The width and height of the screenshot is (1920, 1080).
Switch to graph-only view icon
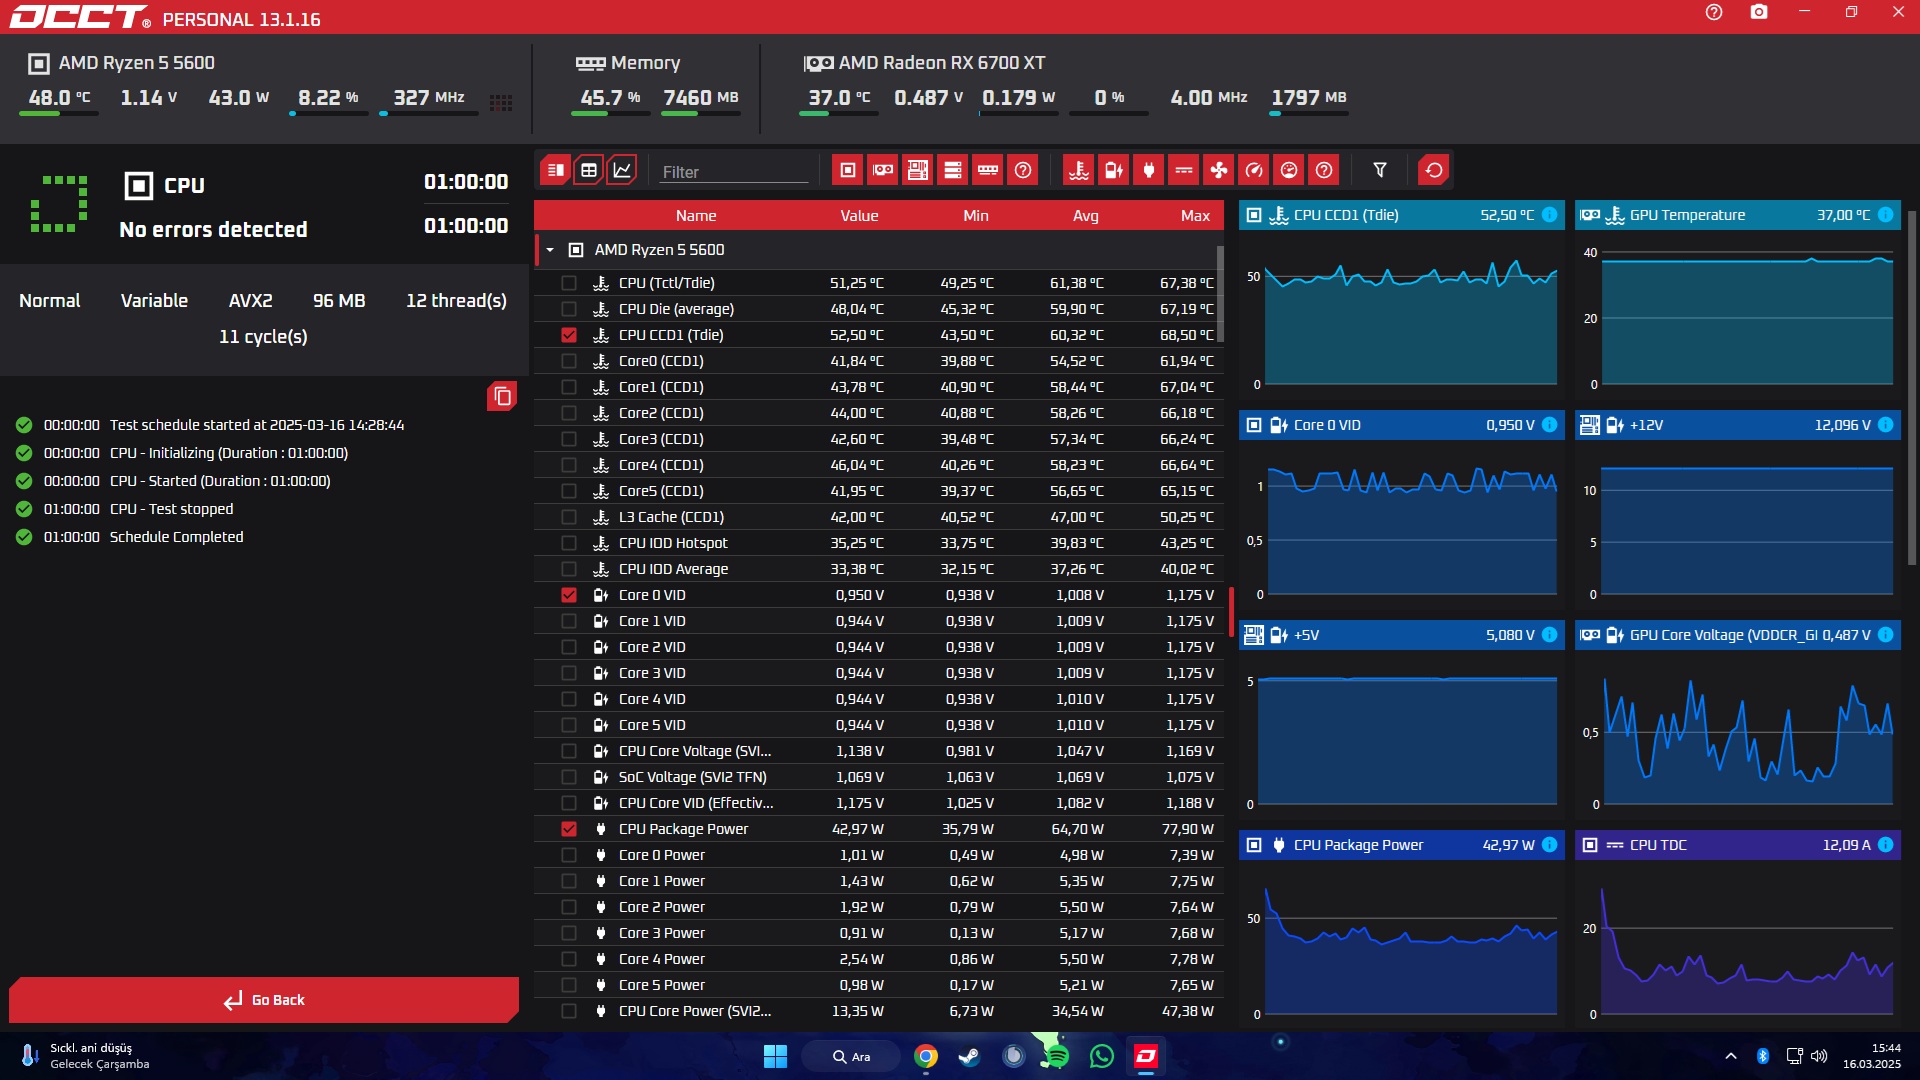point(622,170)
